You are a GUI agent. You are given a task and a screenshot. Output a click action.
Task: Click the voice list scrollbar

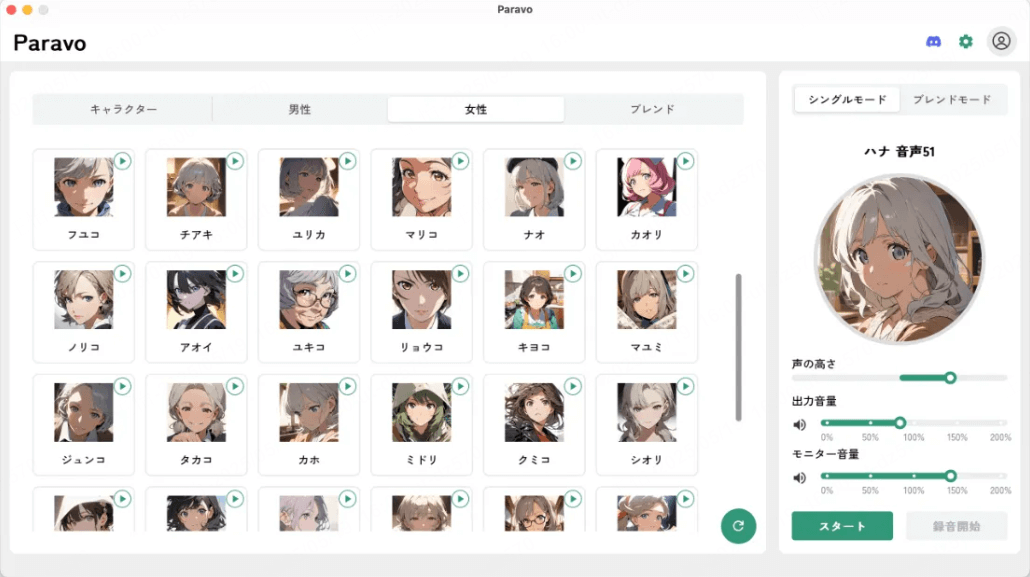point(738,347)
